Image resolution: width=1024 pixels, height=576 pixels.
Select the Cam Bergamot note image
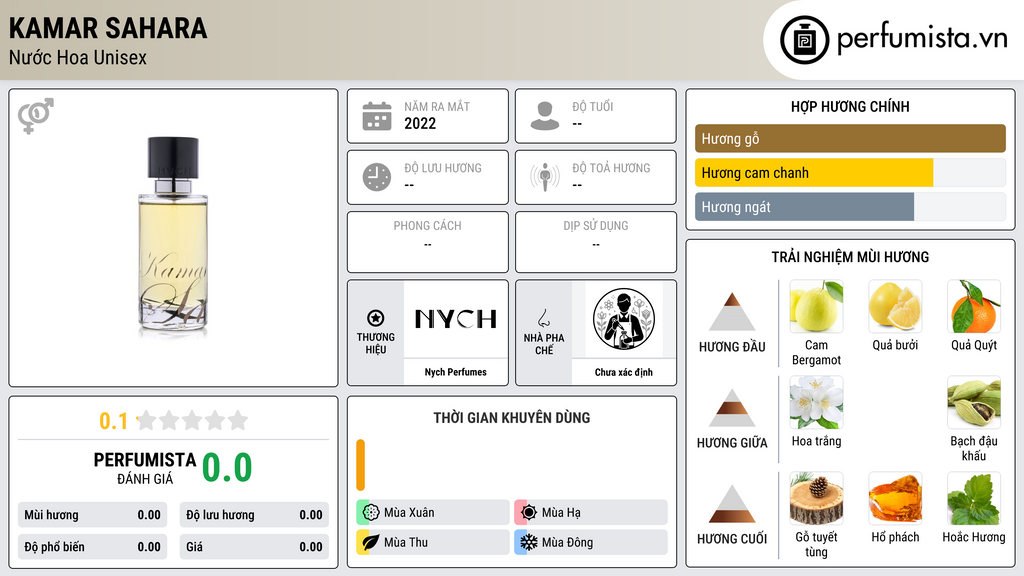(x=816, y=306)
